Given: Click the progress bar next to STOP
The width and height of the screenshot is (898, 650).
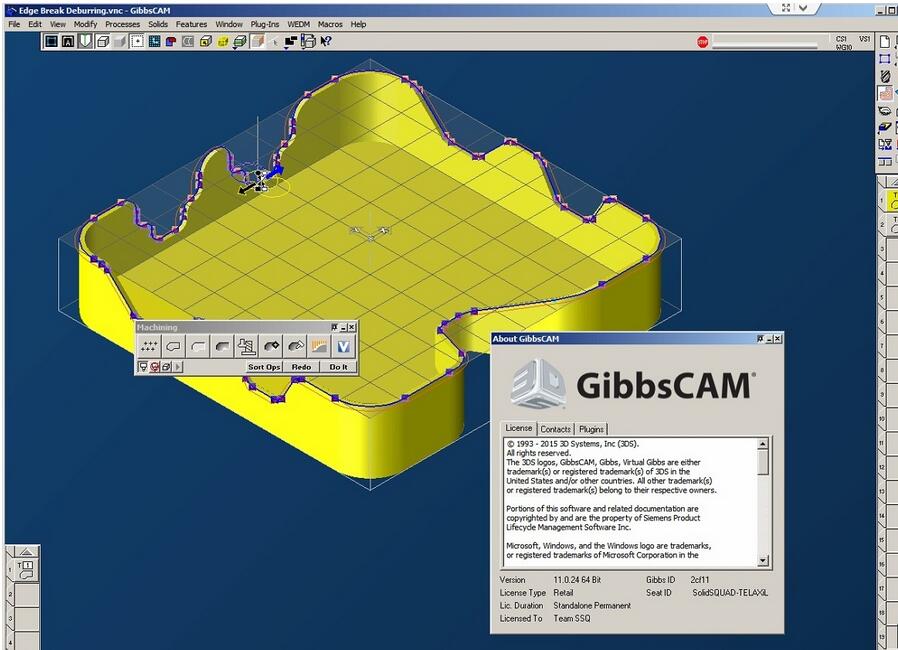Looking at the screenshot, I should [x=765, y=42].
